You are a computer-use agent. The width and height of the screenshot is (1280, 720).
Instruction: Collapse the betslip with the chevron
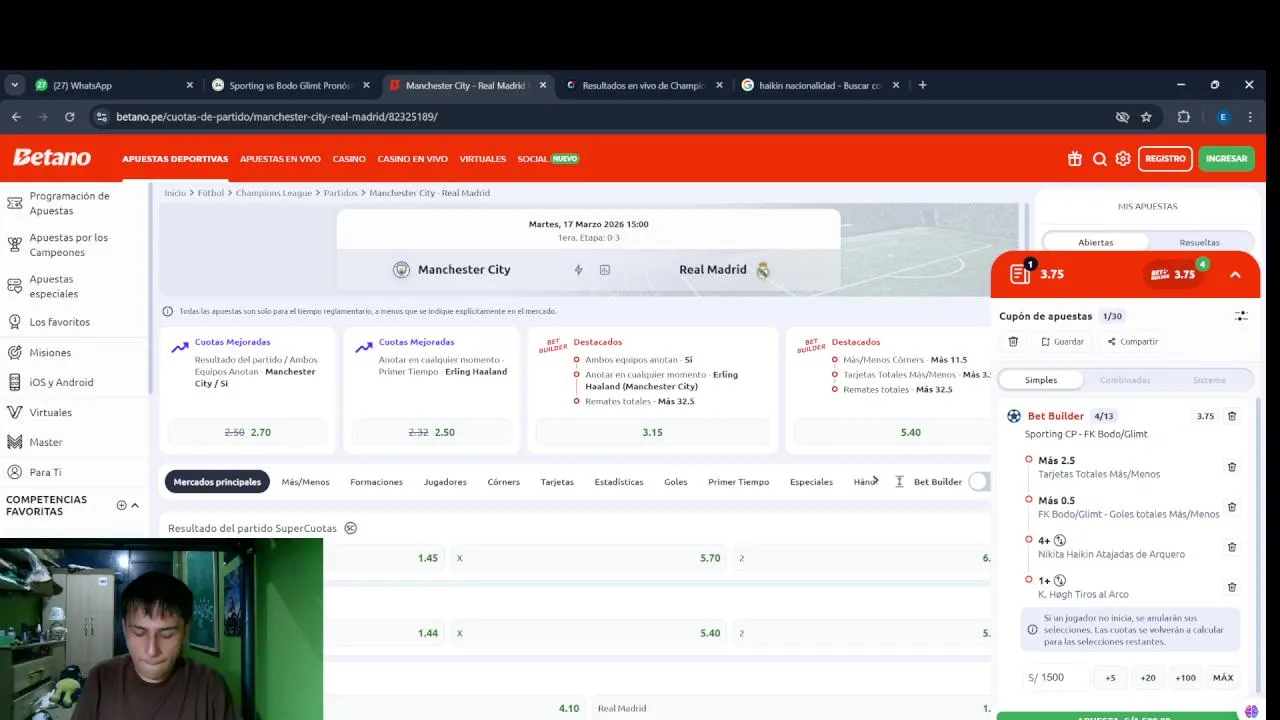1235,274
